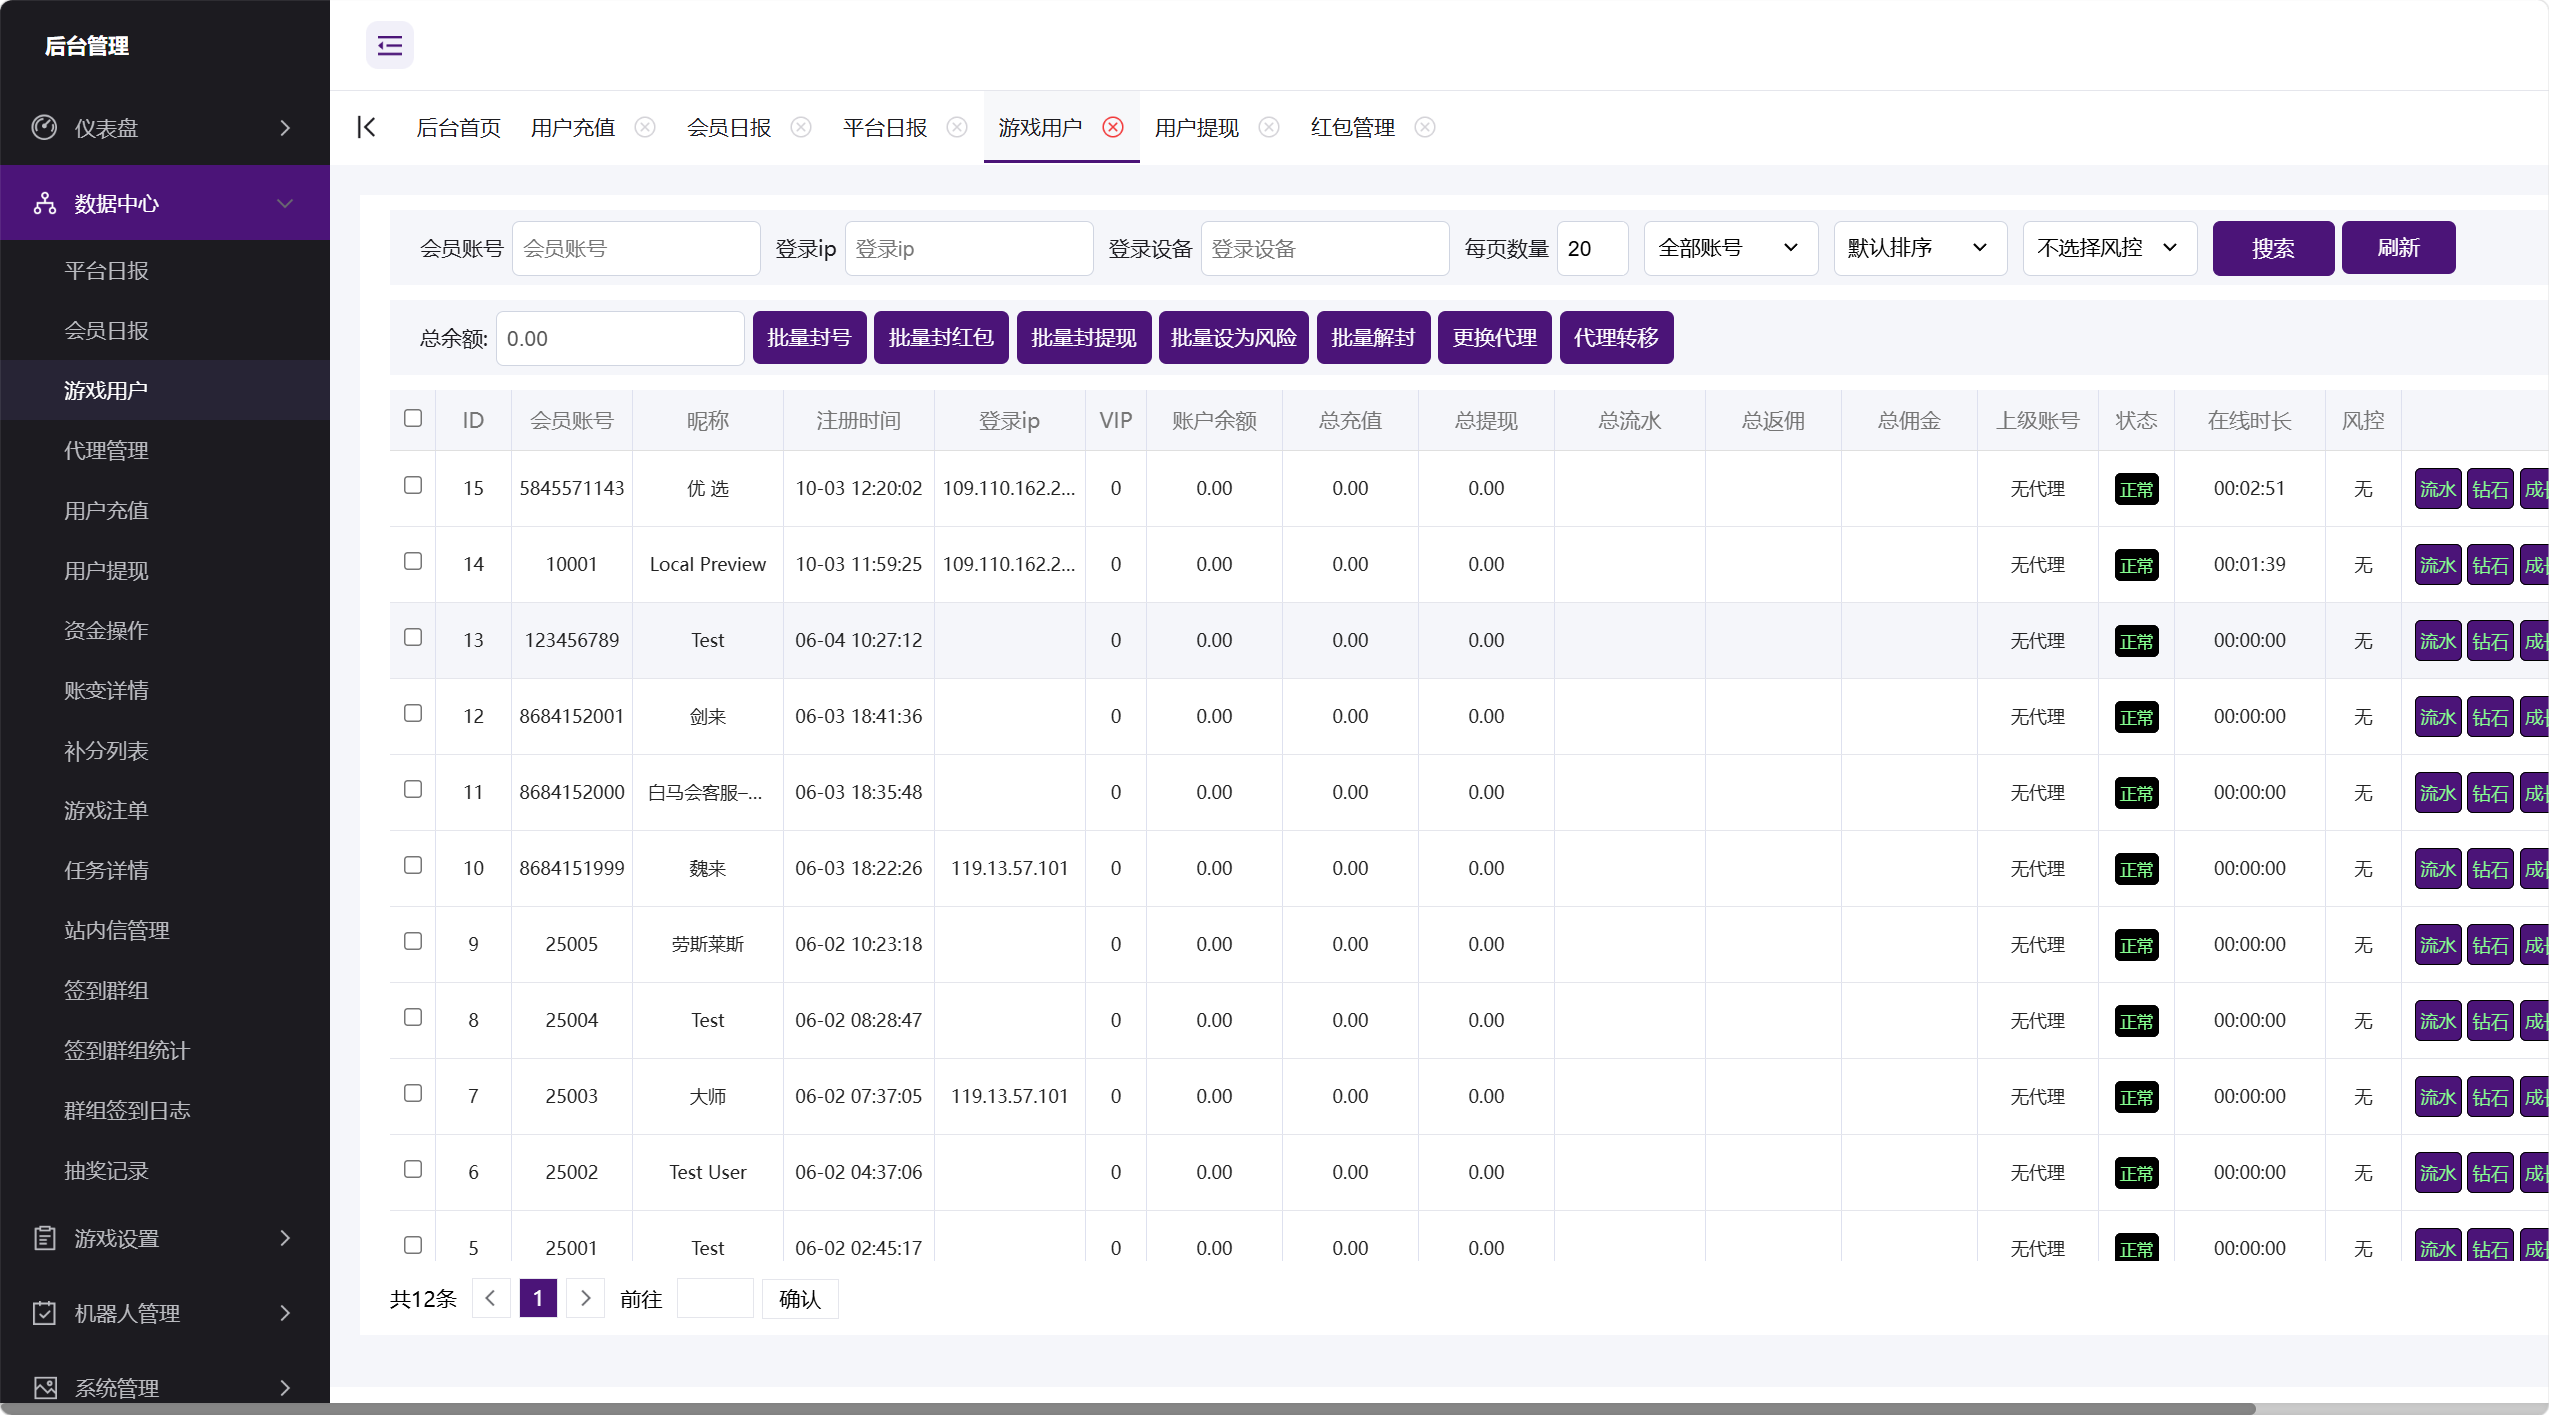Click the 机器人管理 checklist icon
The image size is (2549, 1415).
coord(44,1313)
